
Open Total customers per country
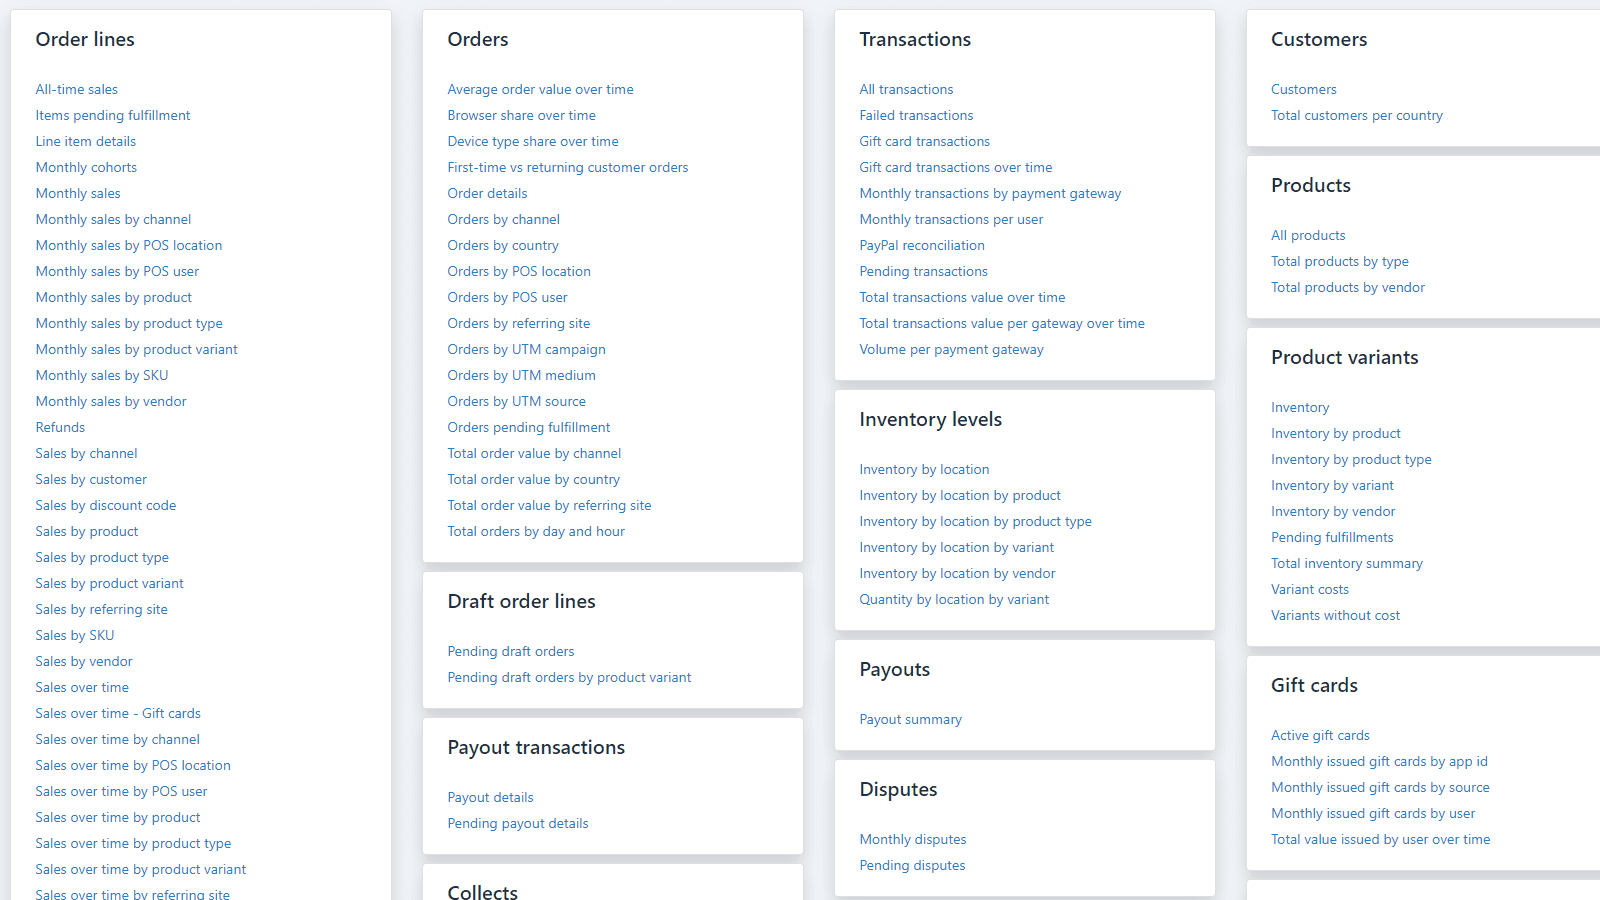[x=1356, y=115]
